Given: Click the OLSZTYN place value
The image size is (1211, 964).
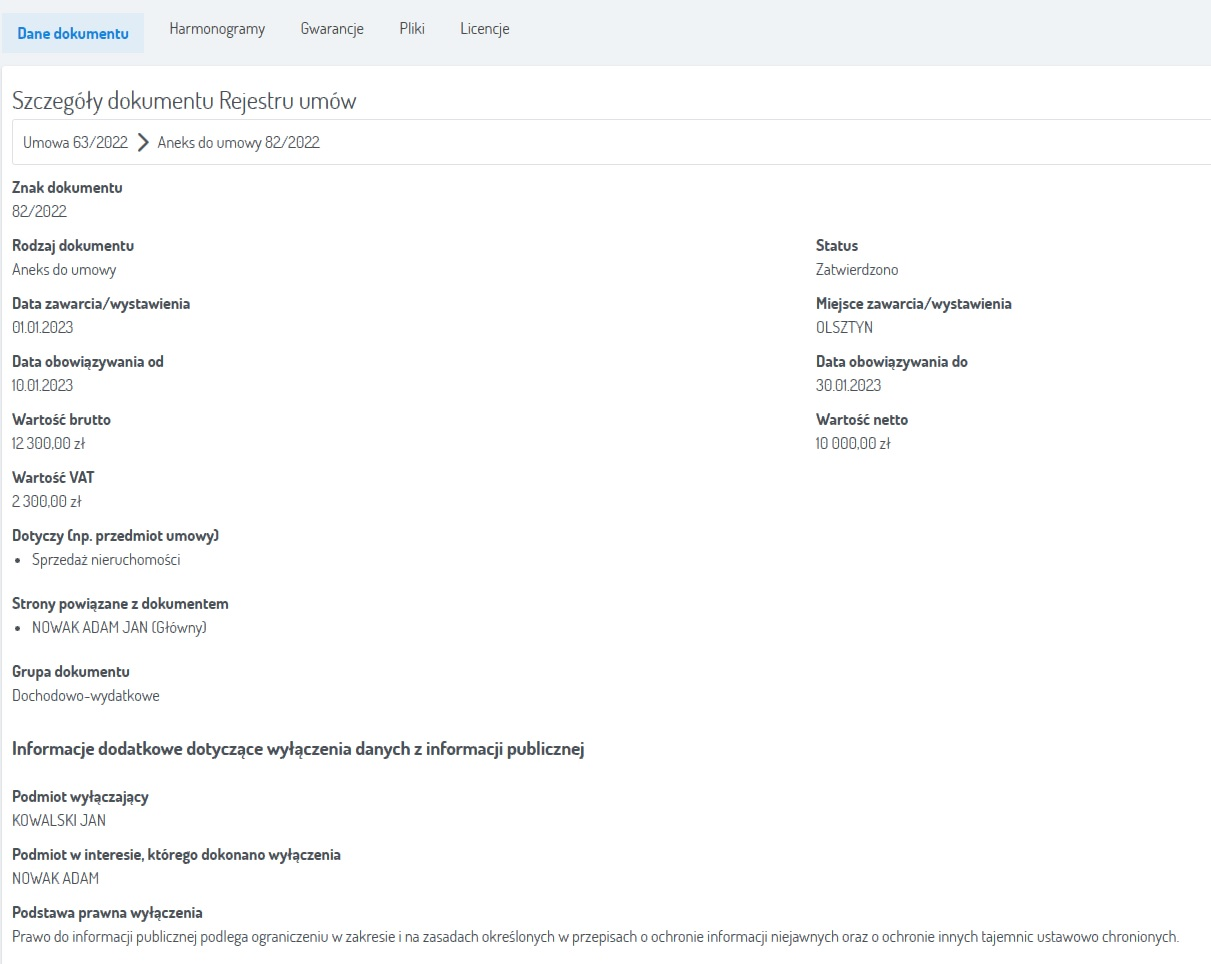Looking at the screenshot, I should (844, 327).
